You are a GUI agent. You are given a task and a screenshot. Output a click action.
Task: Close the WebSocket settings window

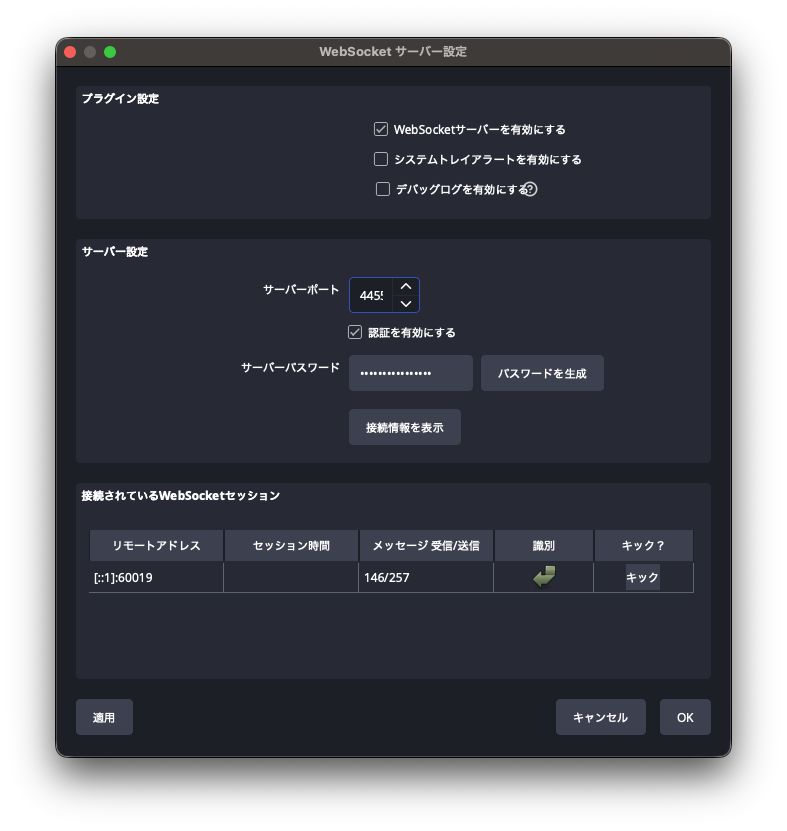(70, 52)
